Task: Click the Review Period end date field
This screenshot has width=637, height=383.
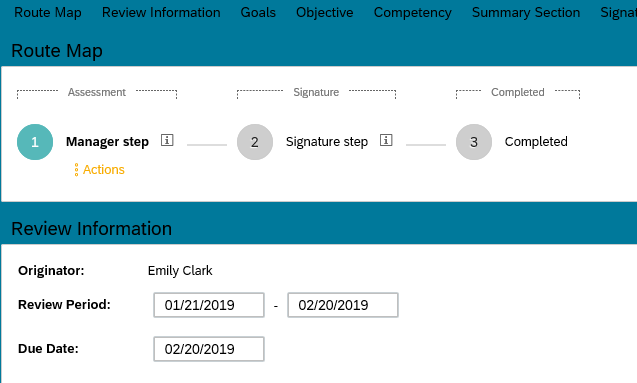Action: (343, 305)
